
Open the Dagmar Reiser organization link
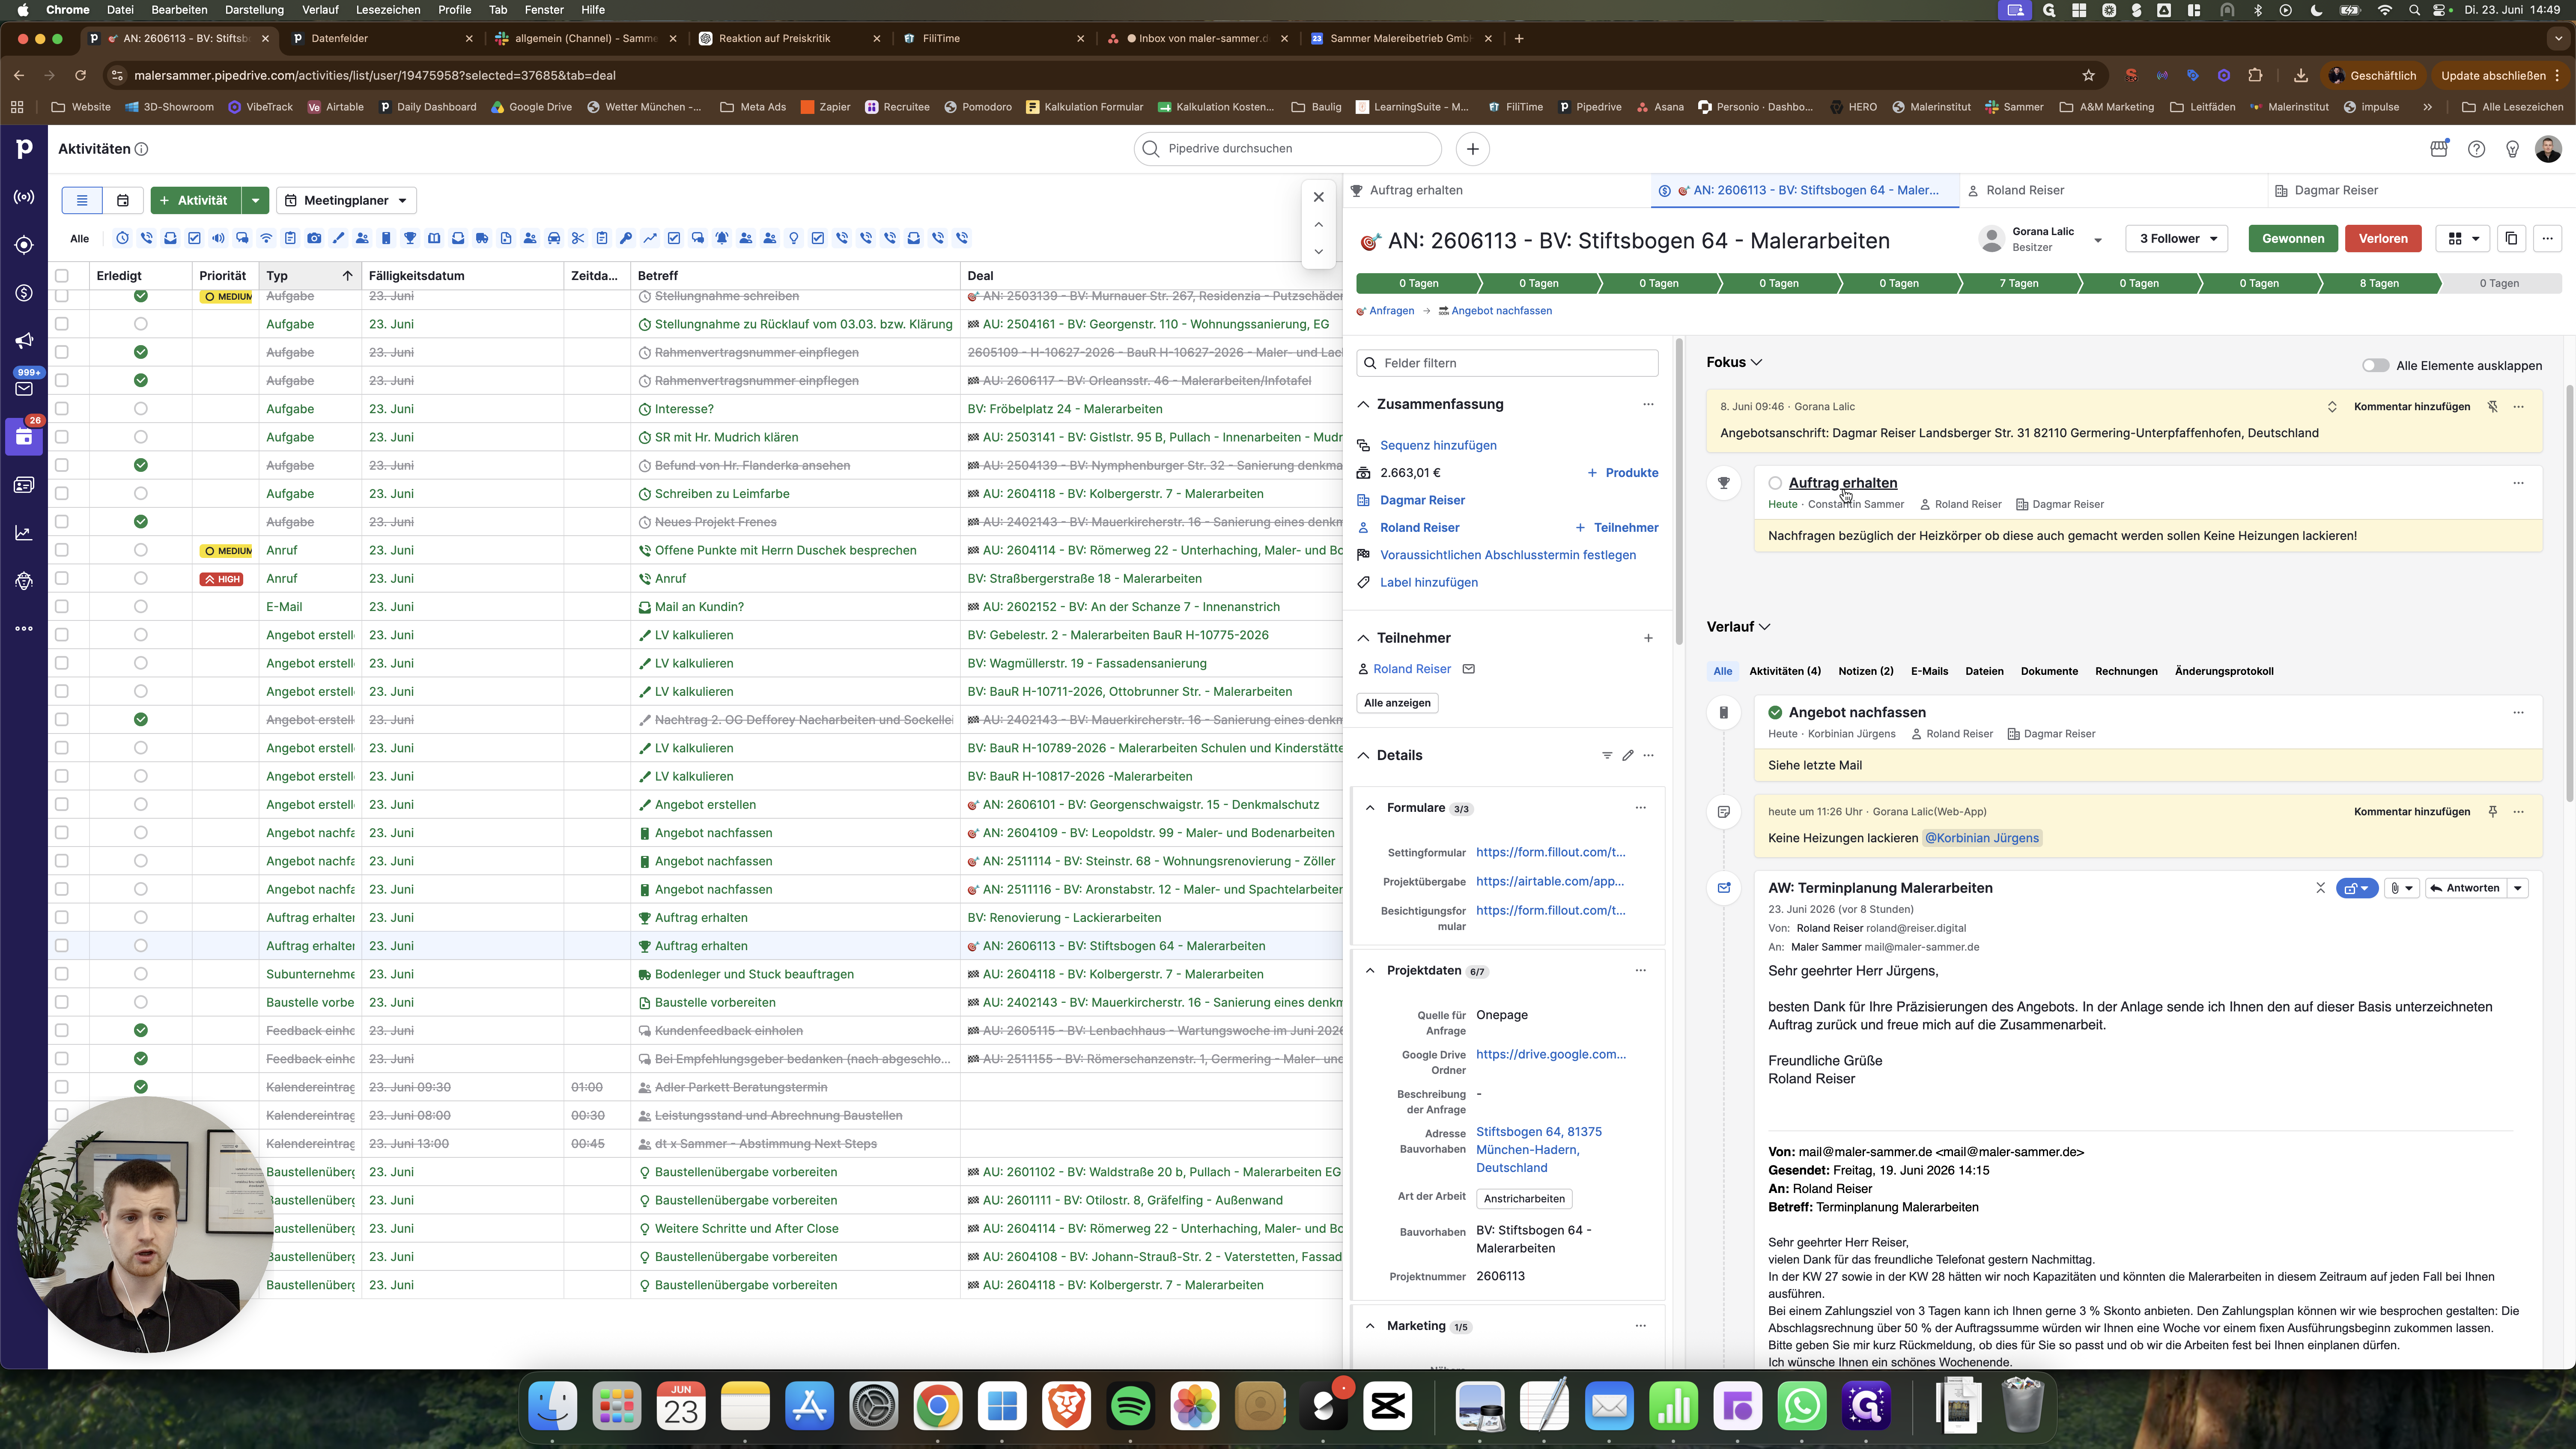(1422, 500)
